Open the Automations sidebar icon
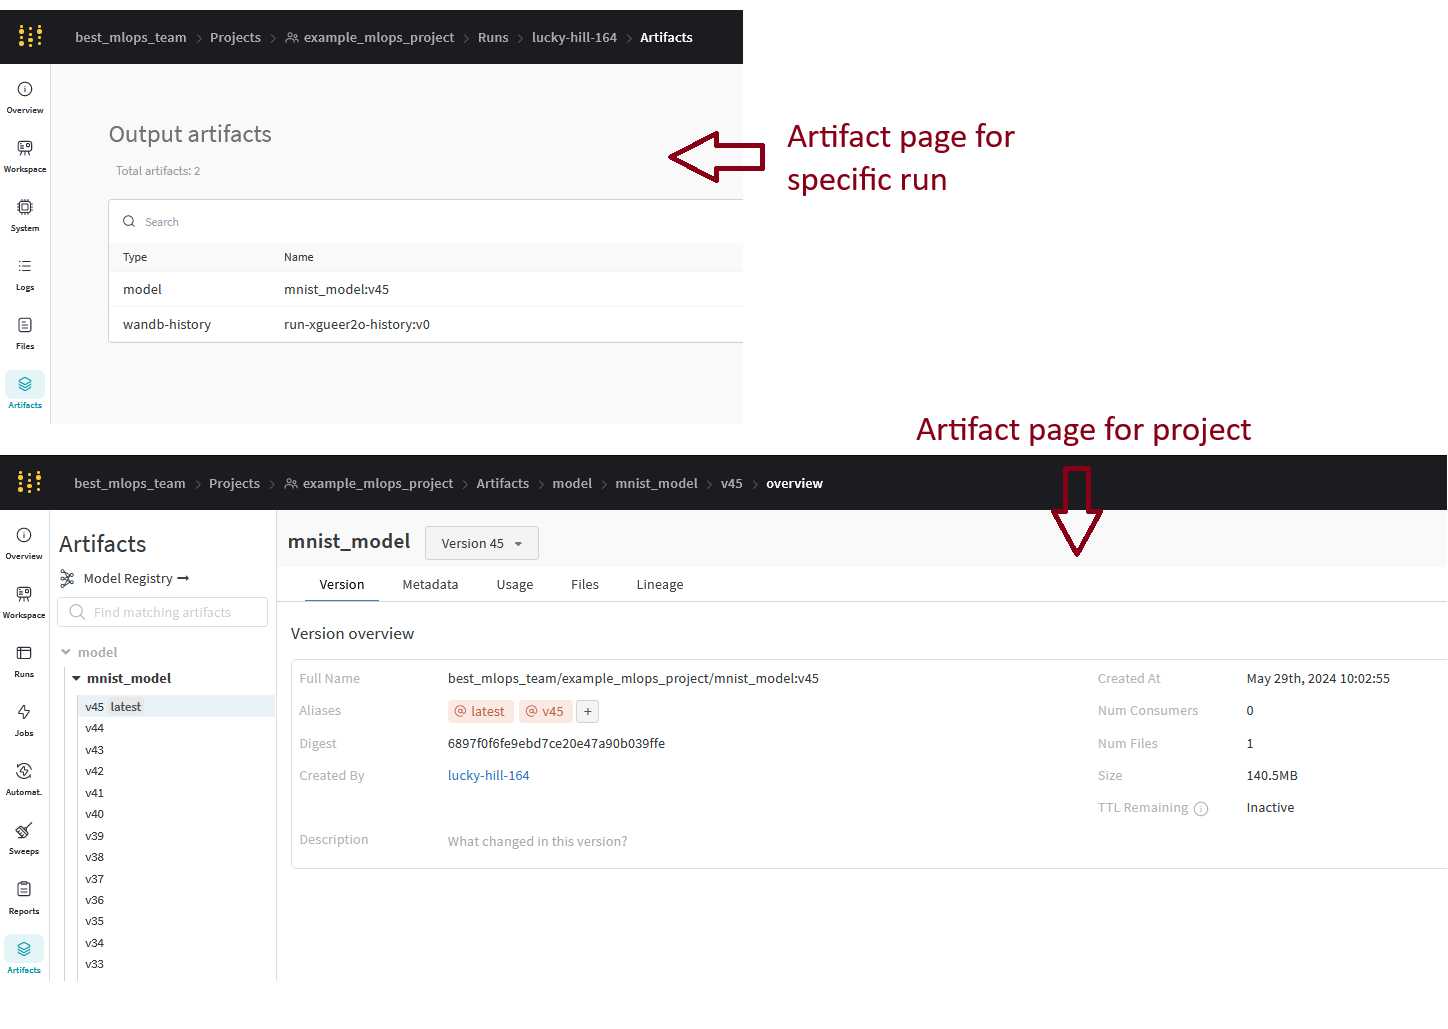This screenshot has width=1448, height=1029. [x=24, y=772]
